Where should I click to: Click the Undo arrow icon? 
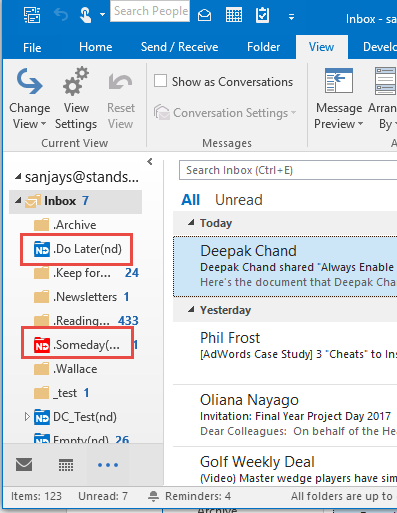coord(61,15)
